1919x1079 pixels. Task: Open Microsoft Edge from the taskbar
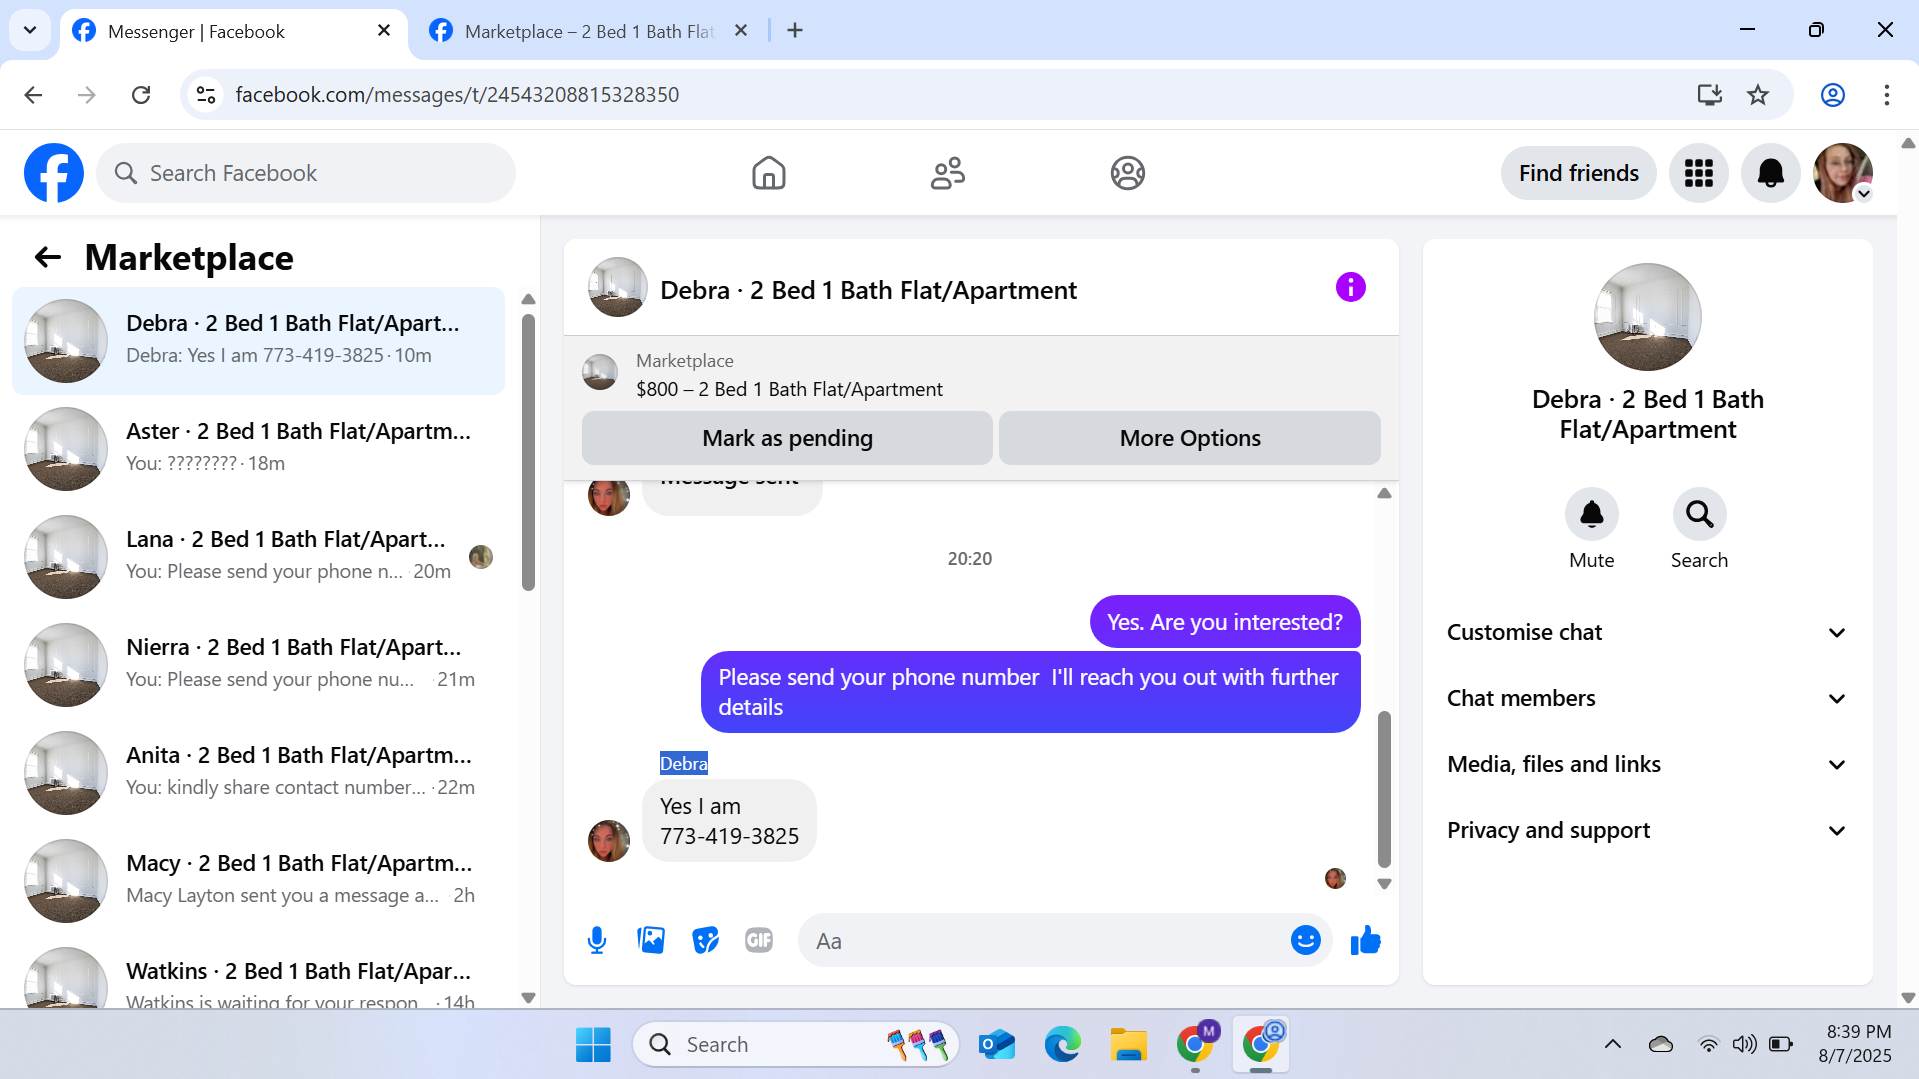1062,1044
